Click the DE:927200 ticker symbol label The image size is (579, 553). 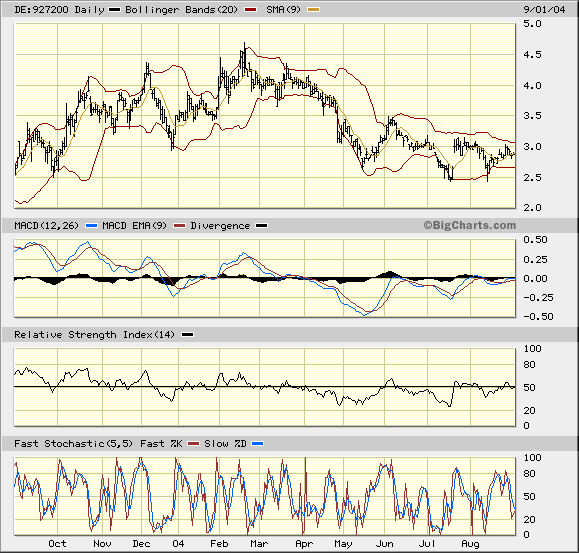41,10
